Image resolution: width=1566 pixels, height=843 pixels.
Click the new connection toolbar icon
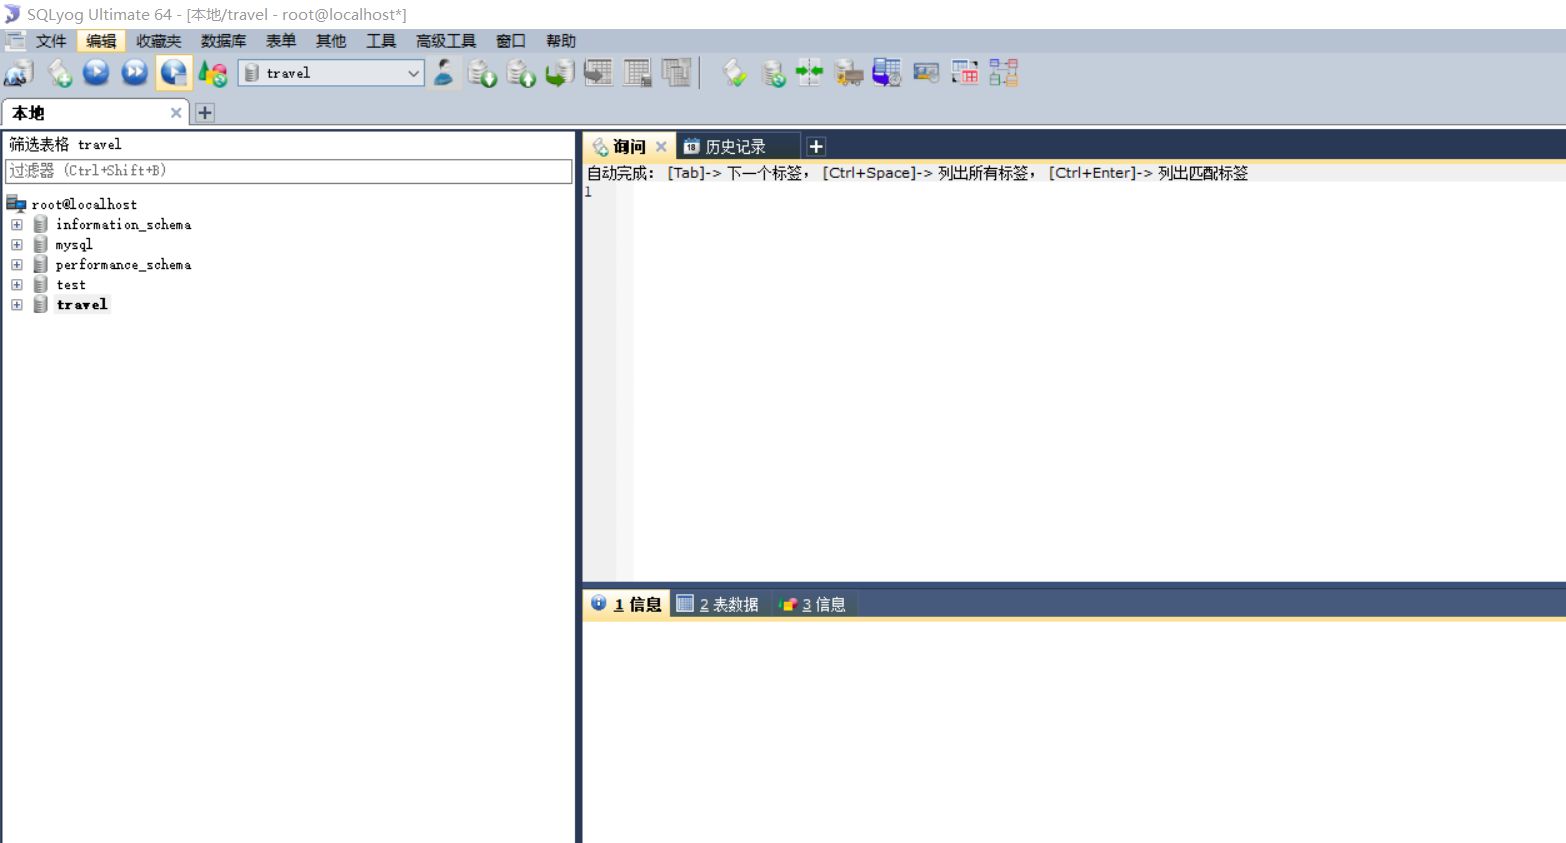[x=19, y=73]
